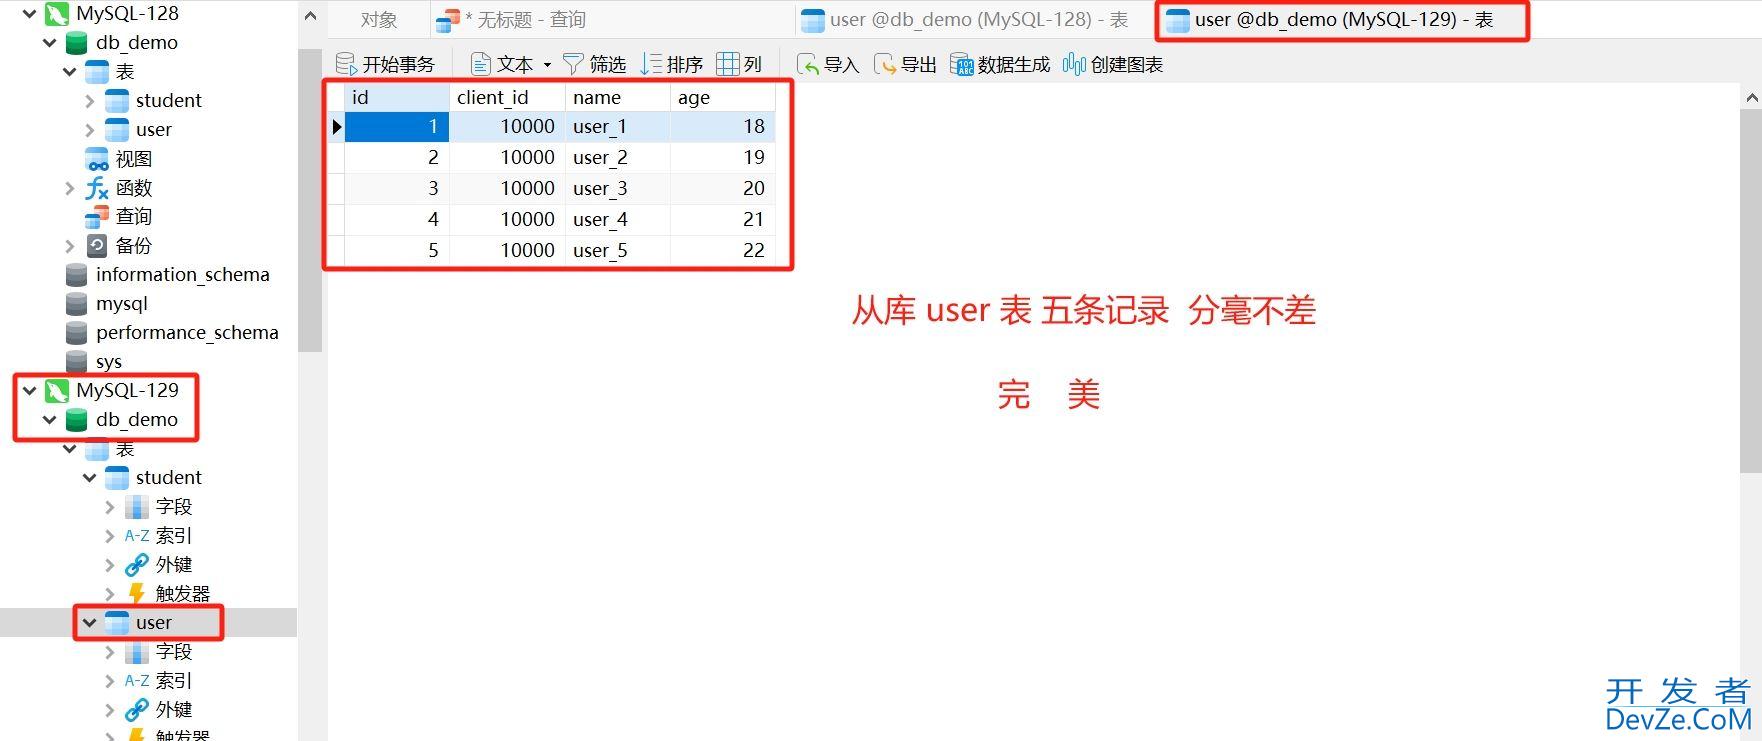Screen dimensions: 1762x741
Task: Click the information_schema database icon
Action: click(76, 275)
